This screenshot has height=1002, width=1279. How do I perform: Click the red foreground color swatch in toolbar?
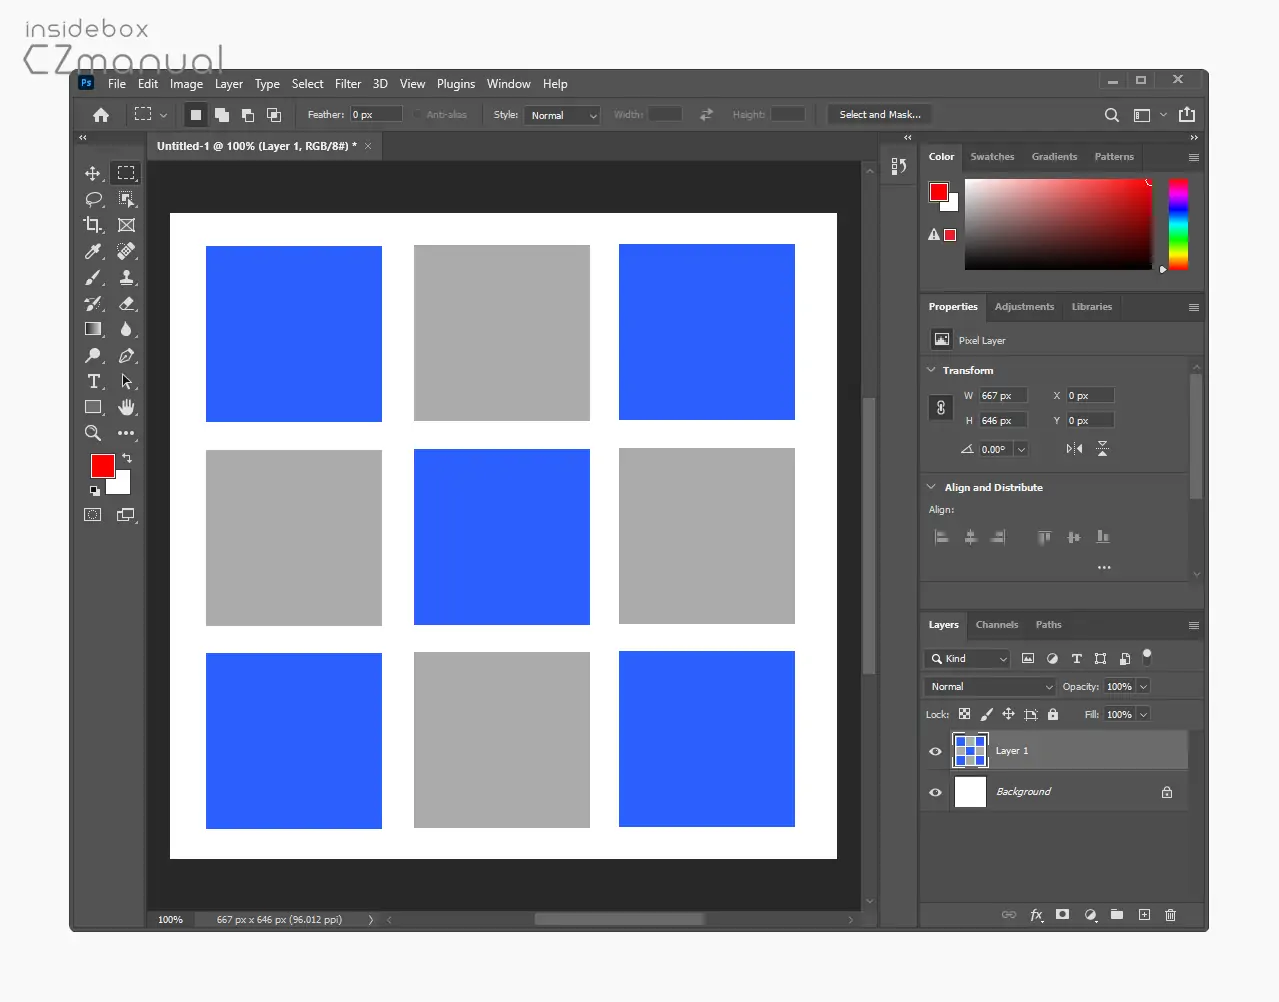pyautogui.click(x=103, y=466)
